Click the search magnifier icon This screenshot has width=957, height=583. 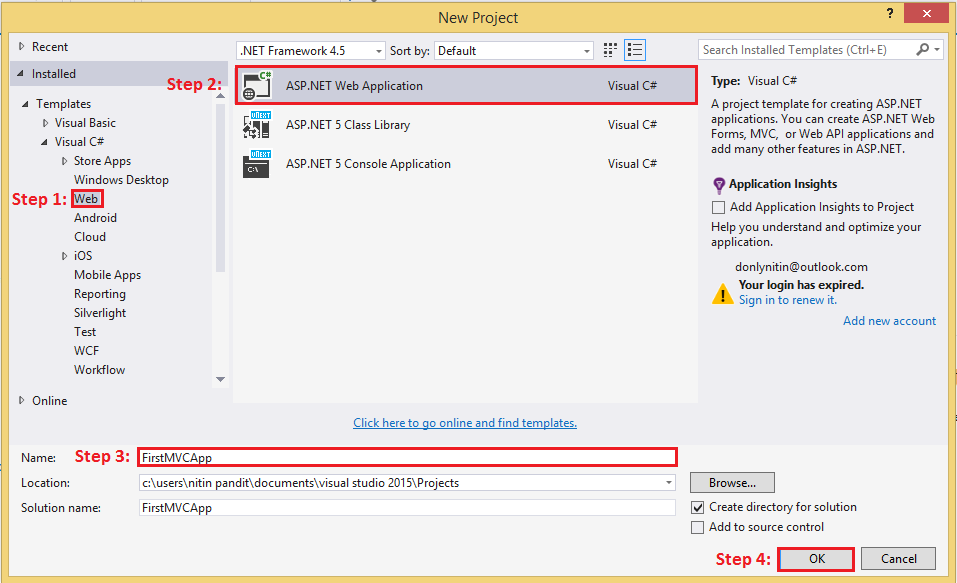click(923, 49)
